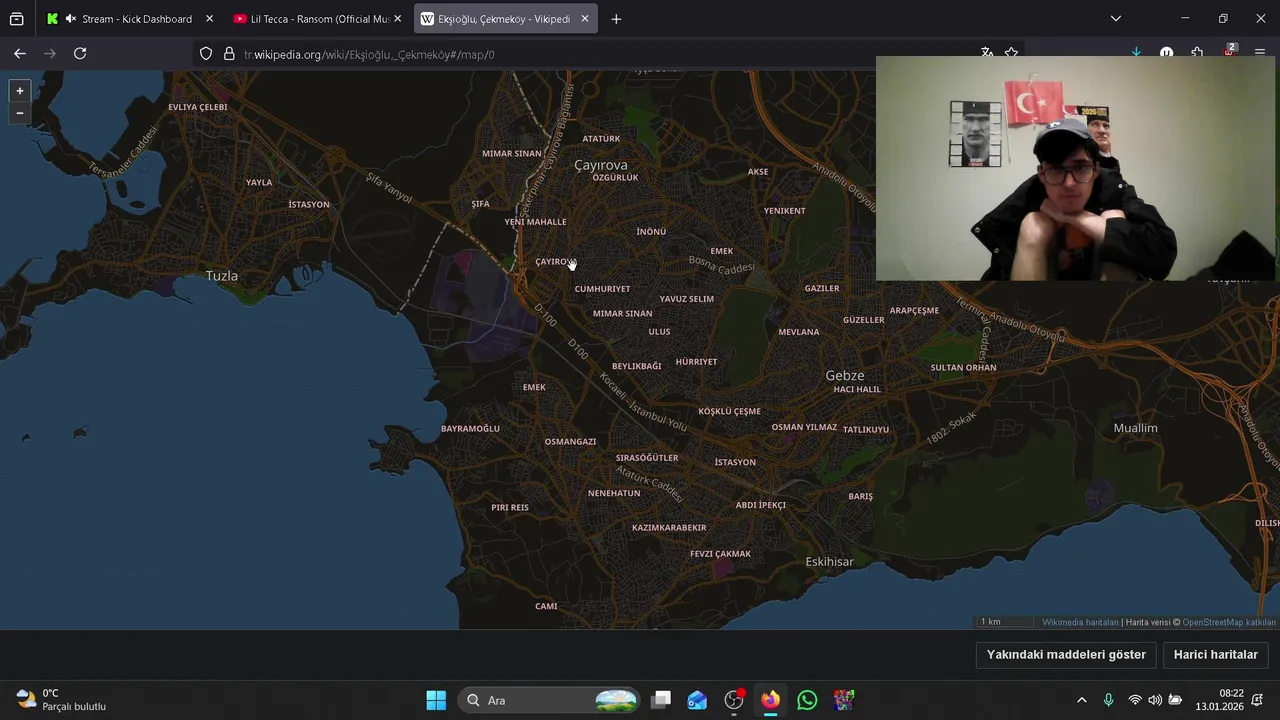Open Harici haritalar button
1280x720 pixels.
point(1216,655)
